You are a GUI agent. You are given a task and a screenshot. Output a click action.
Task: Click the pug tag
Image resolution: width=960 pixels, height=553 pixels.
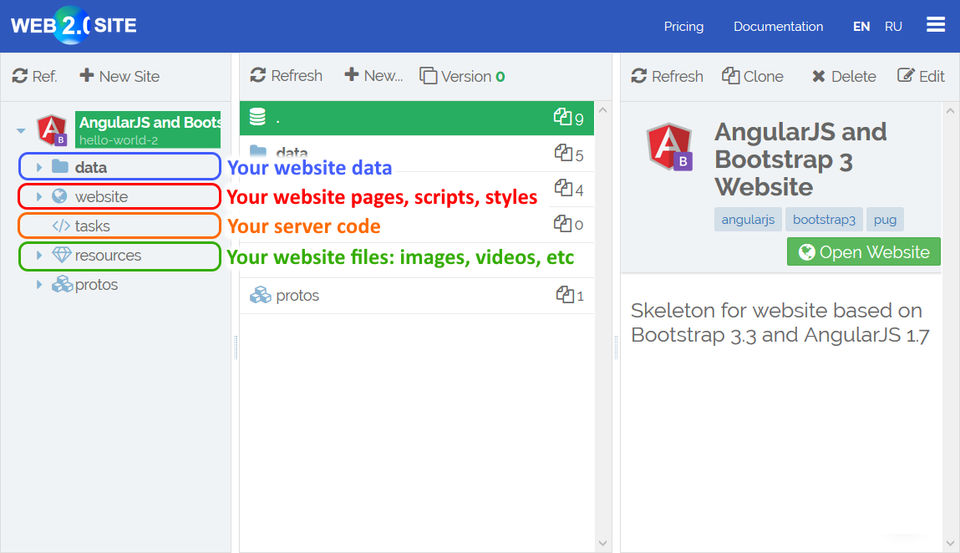[x=885, y=219]
